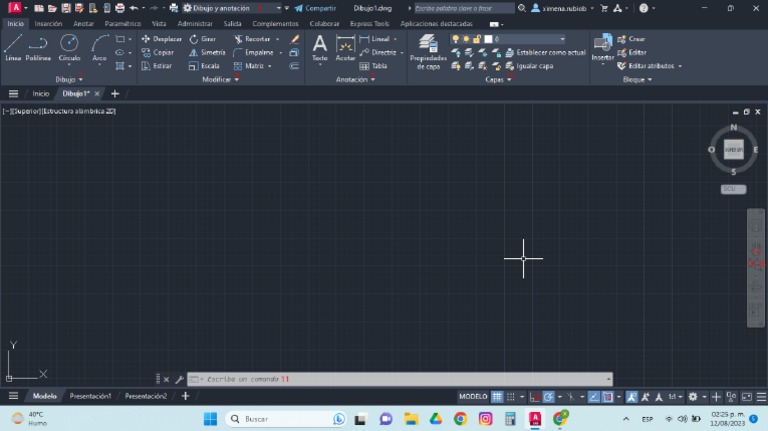
Task: Open Propiedades de capa panel
Action: coord(428,51)
